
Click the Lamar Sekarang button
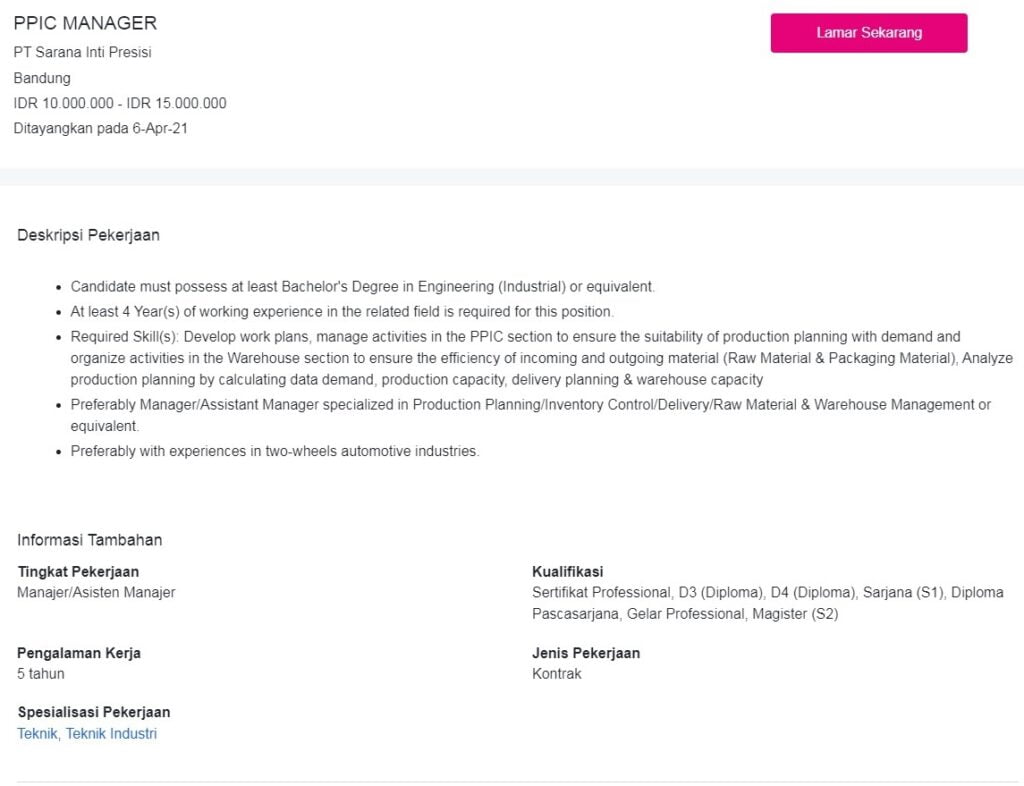point(868,33)
